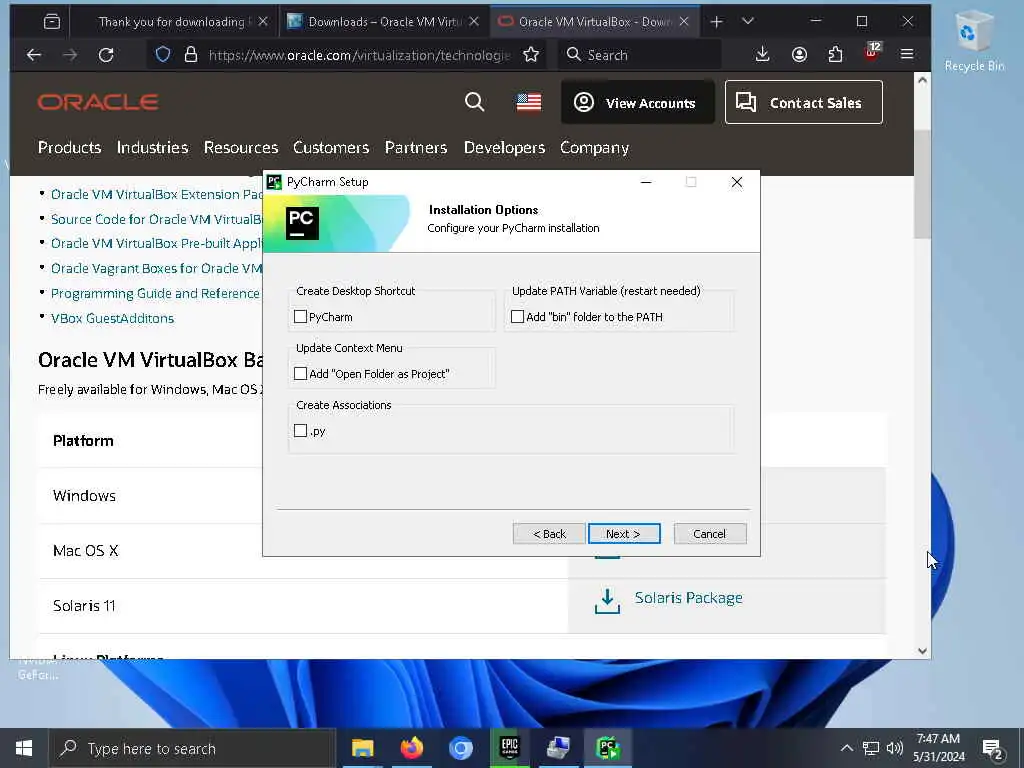The height and width of the screenshot is (768, 1024).
Task: Open the Recycle Bin on desktop
Action: tap(974, 39)
